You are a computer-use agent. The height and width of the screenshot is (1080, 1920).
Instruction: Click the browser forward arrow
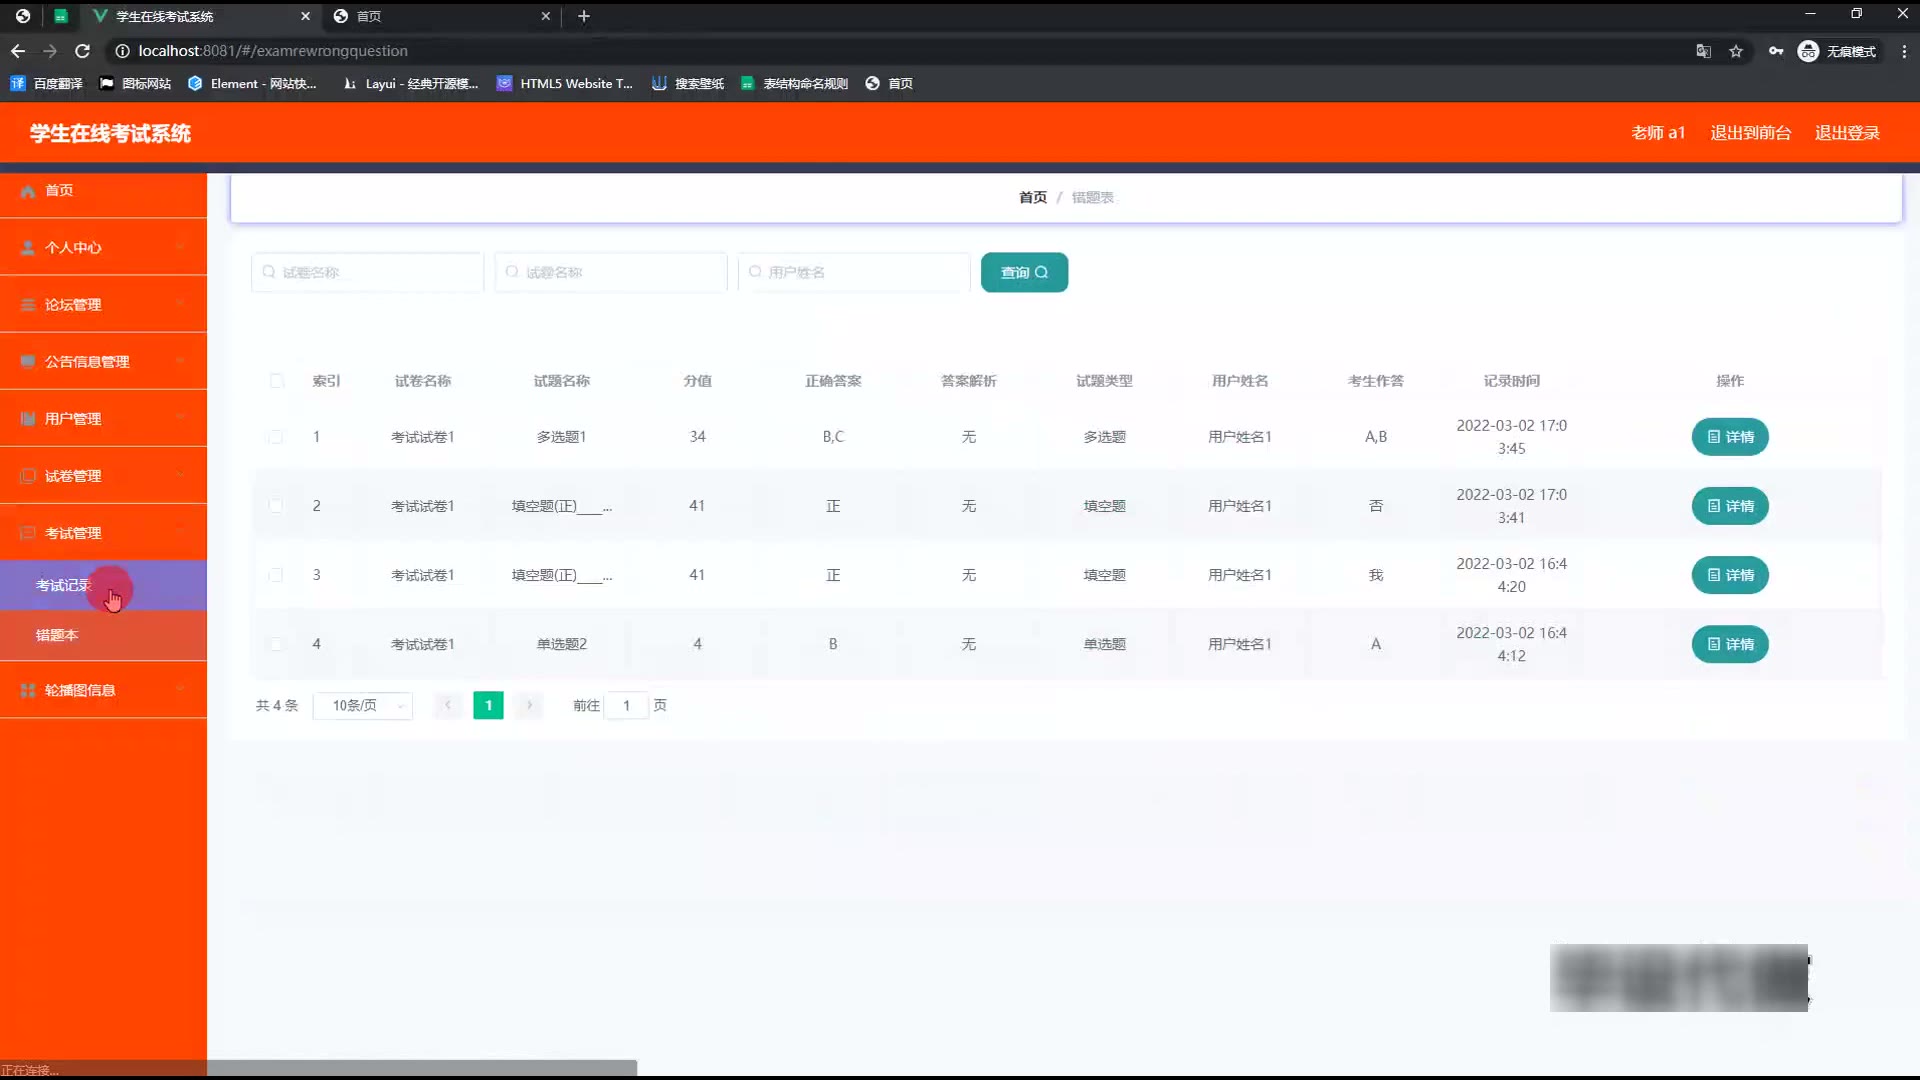50,51
